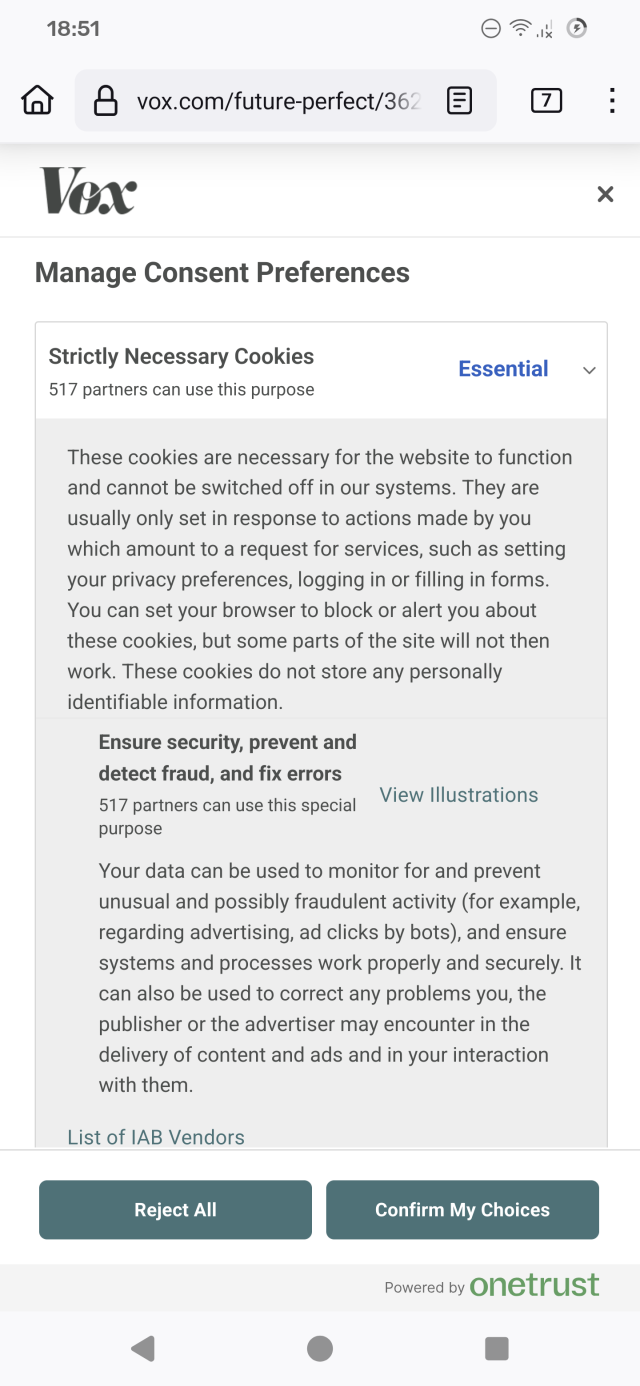Open the View Illustrations link
This screenshot has height=1386, width=640.
459,795
